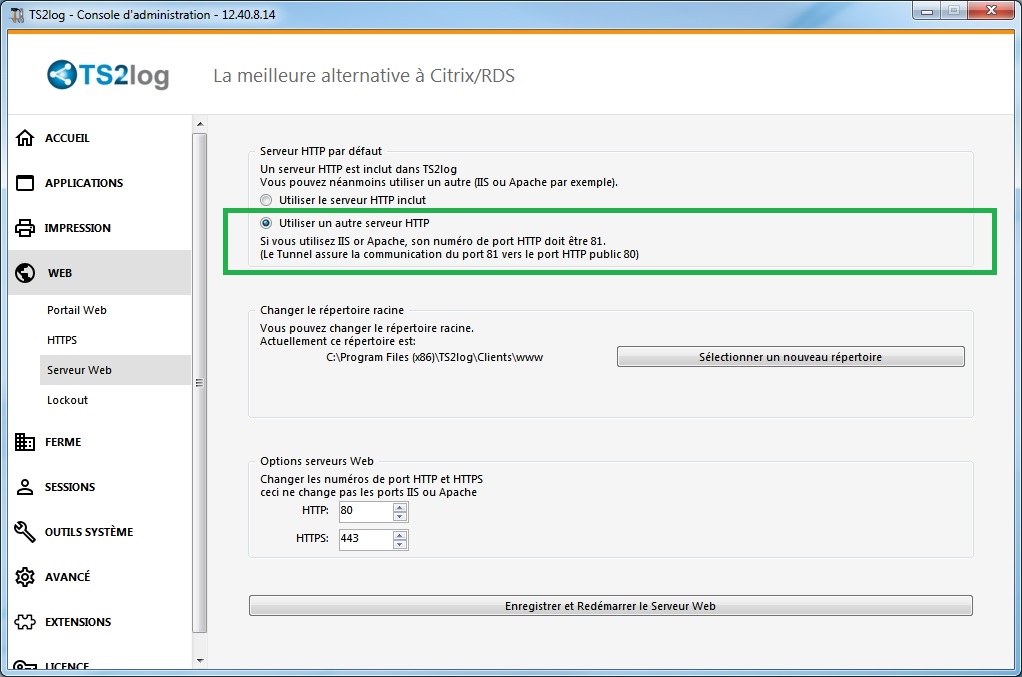Click the Applications window icon
The width and height of the screenshot is (1022, 677).
[25, 183]
